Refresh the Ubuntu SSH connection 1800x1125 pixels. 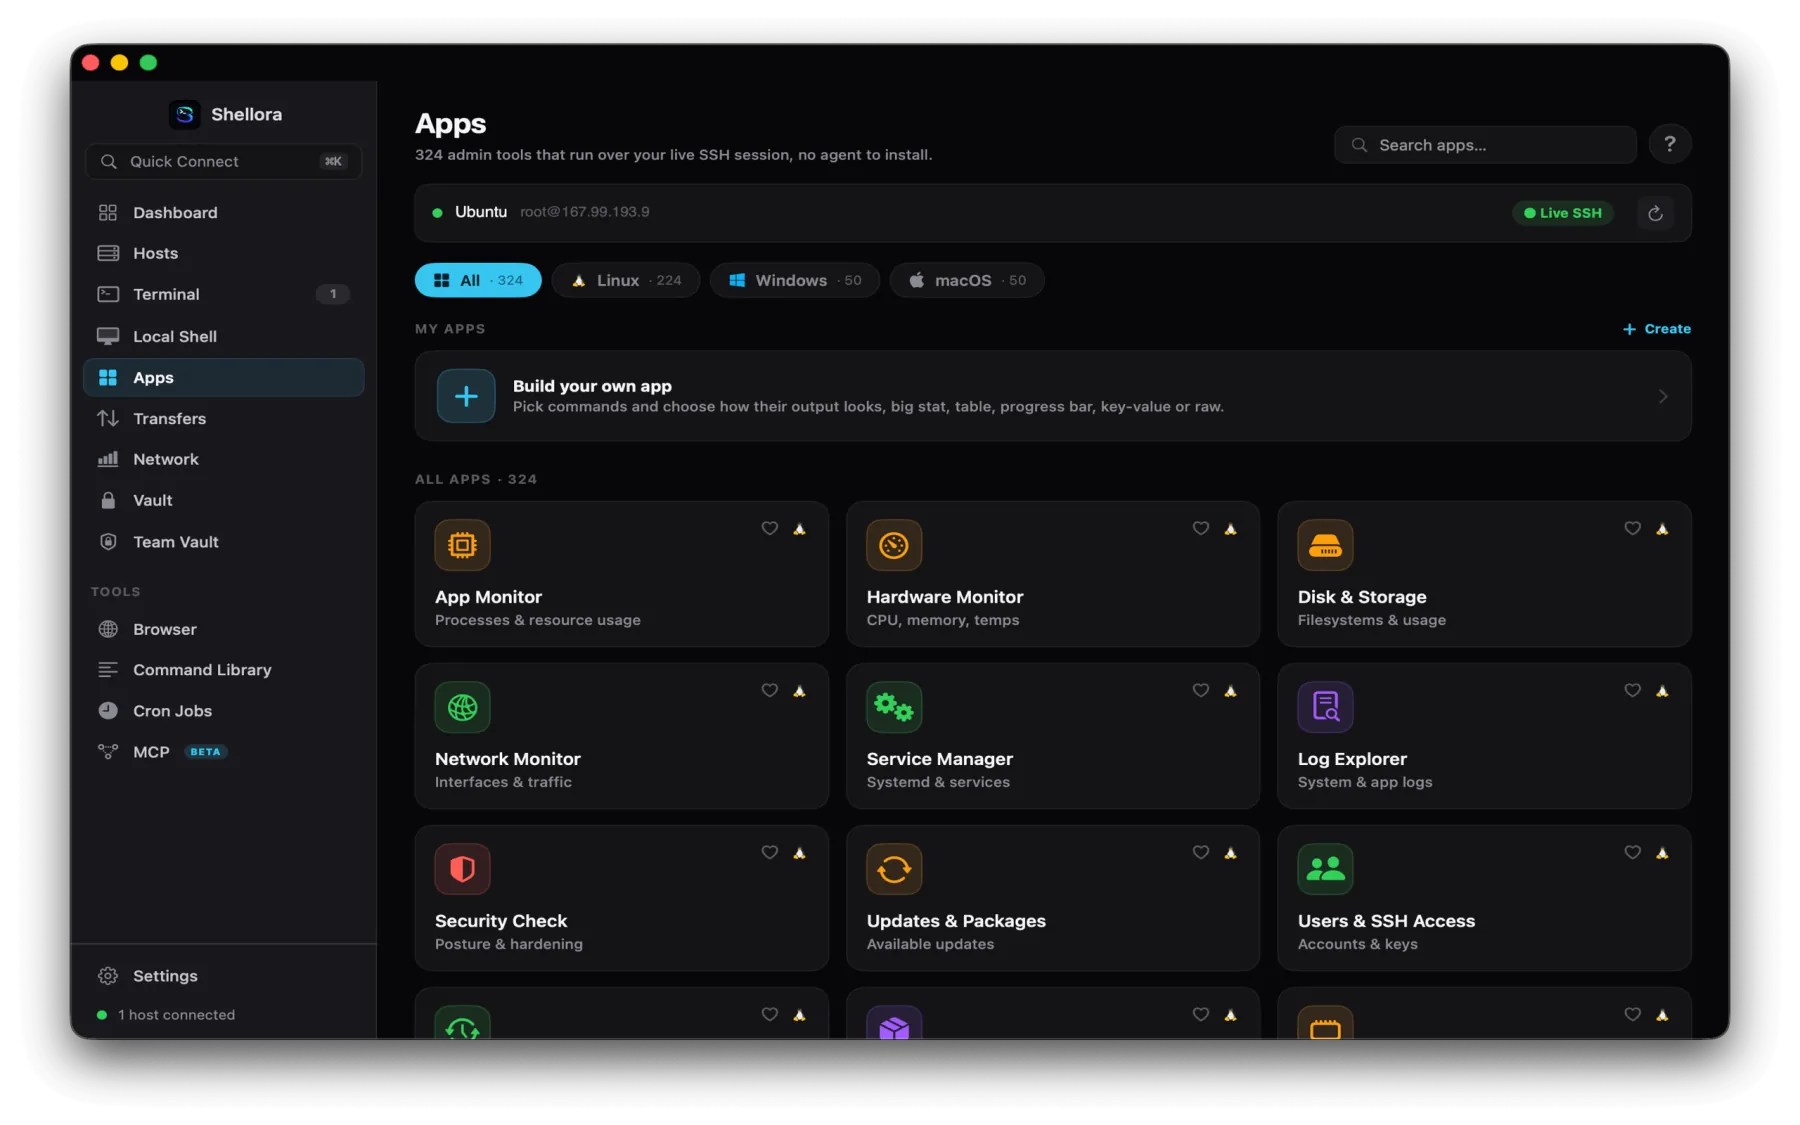(x=1655, y=213)
